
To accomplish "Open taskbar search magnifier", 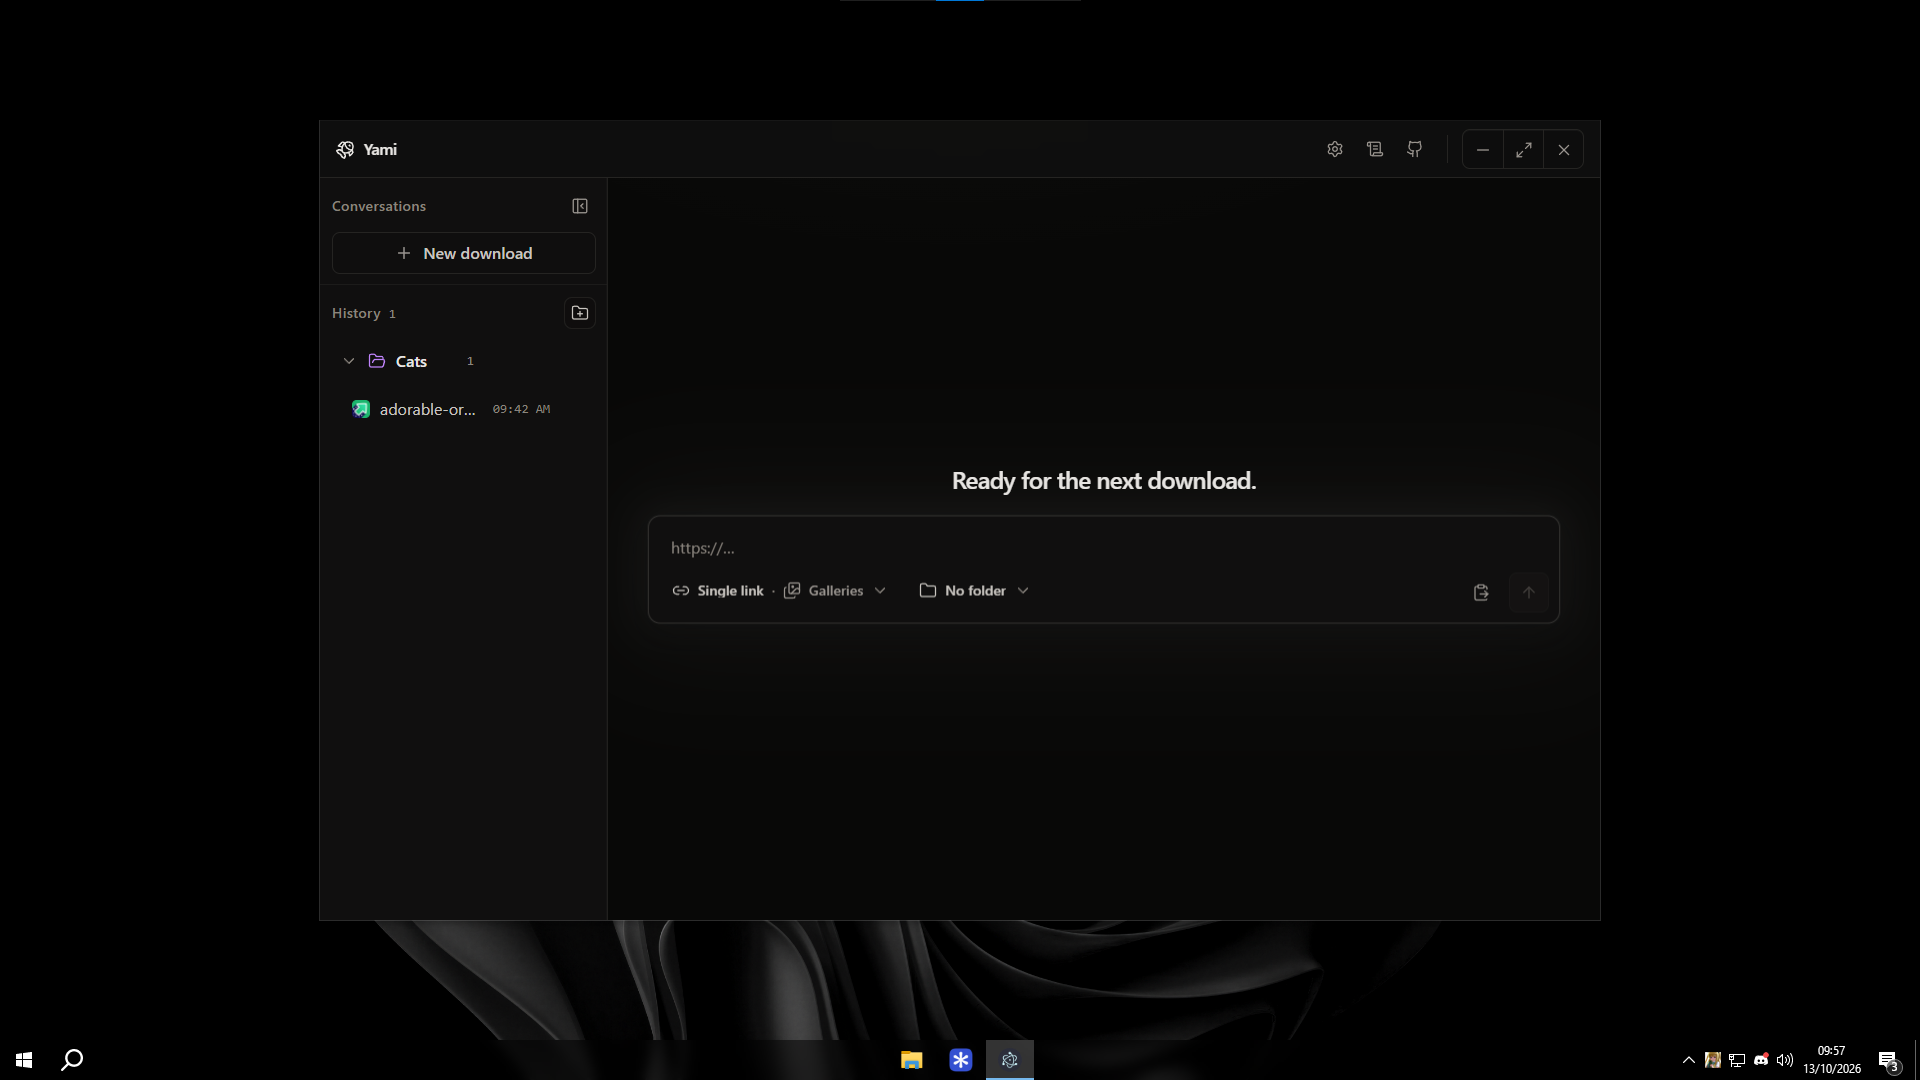I will tap(72, 1060).
